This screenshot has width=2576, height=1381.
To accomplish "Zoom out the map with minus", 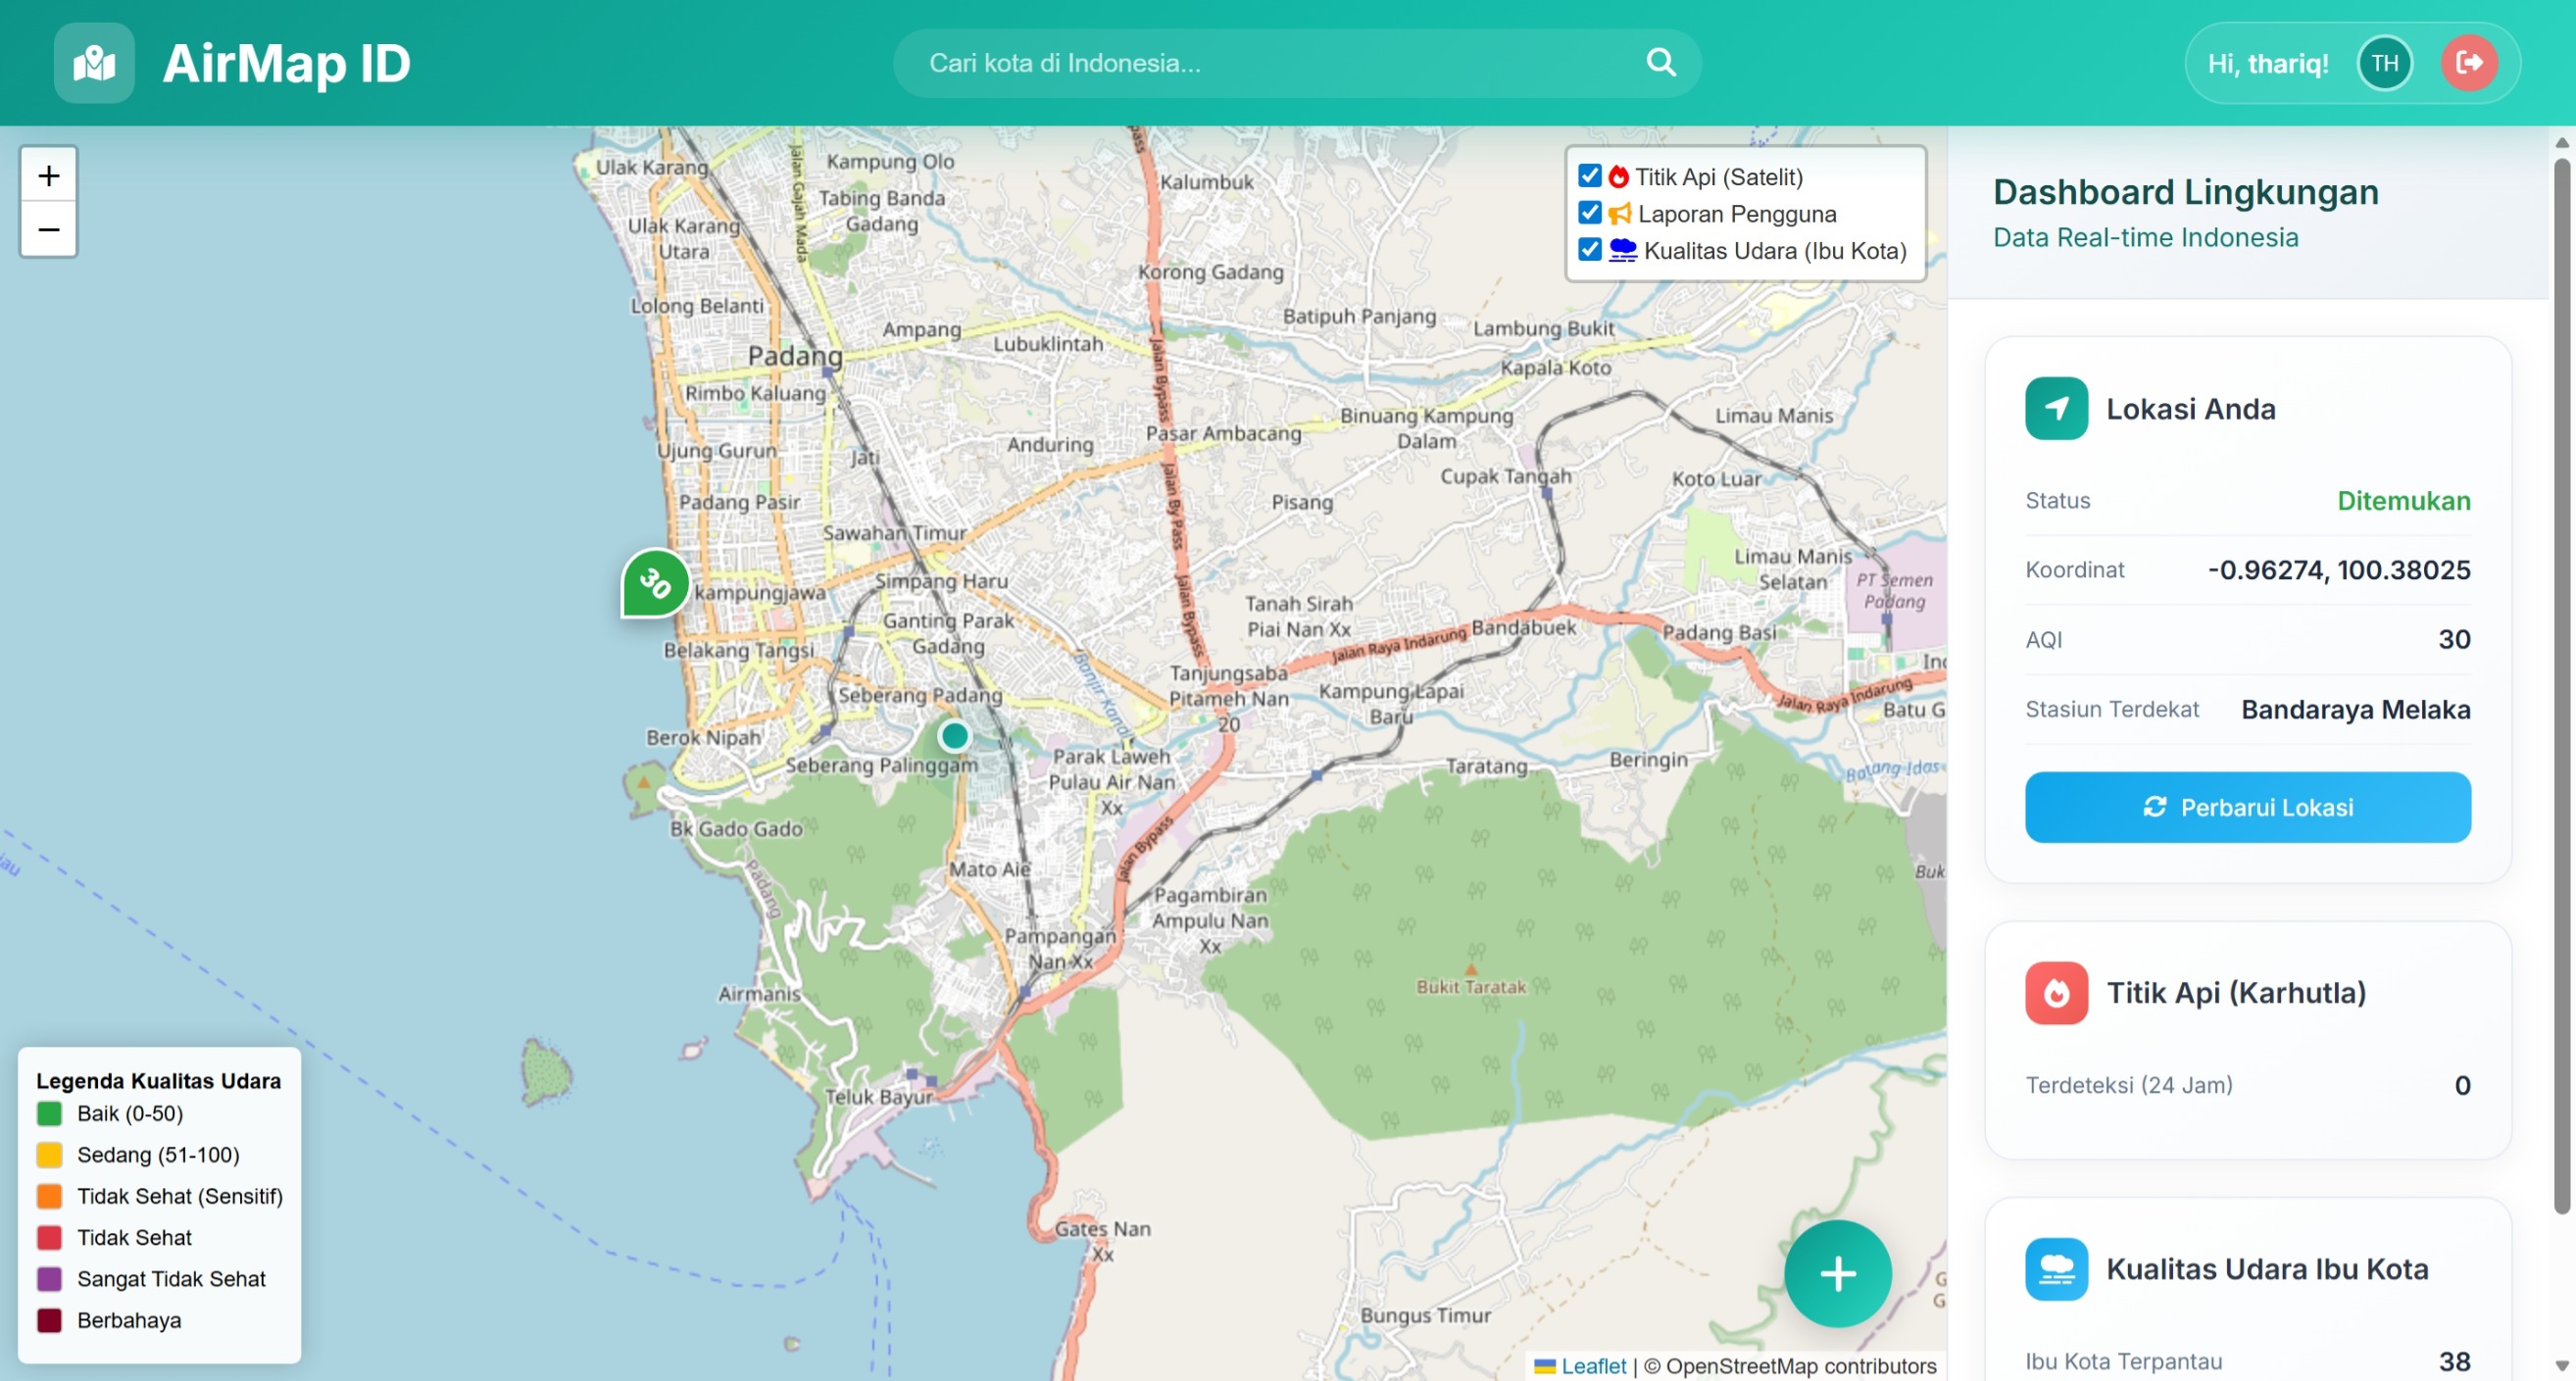I will pyautogui.click(x=48, y=230).
